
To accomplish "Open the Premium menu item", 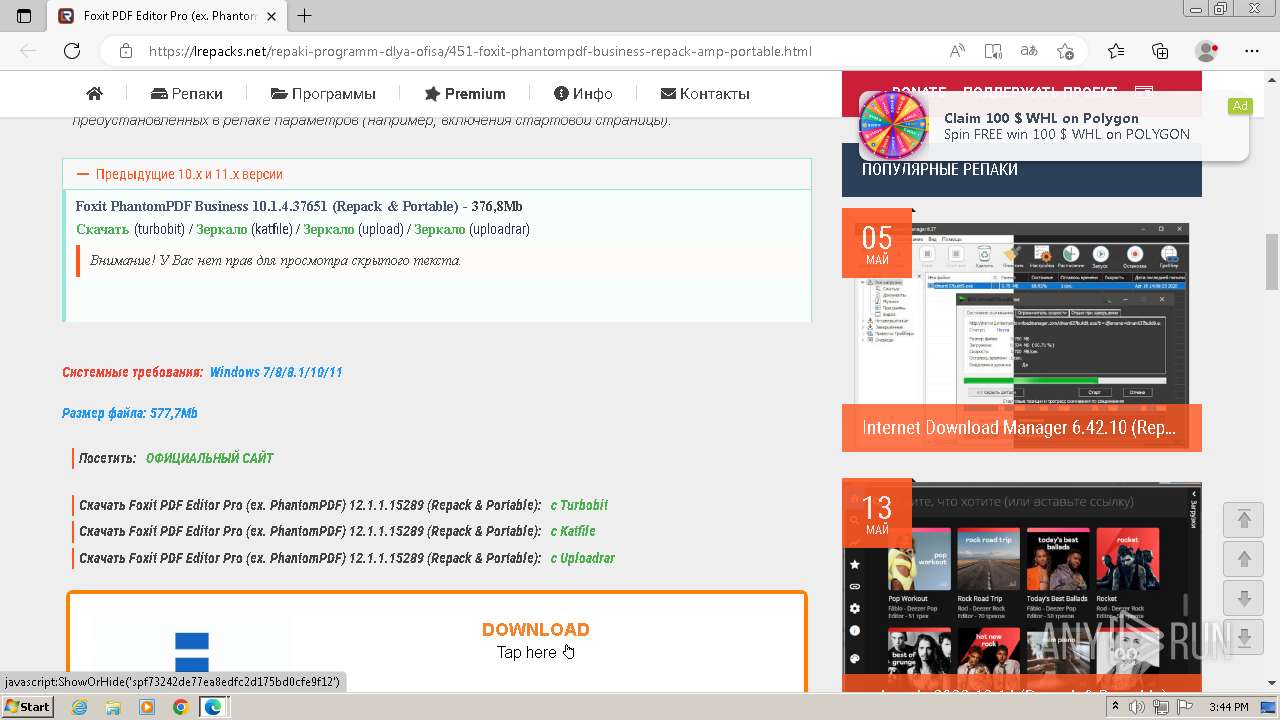I will point(465,94).
